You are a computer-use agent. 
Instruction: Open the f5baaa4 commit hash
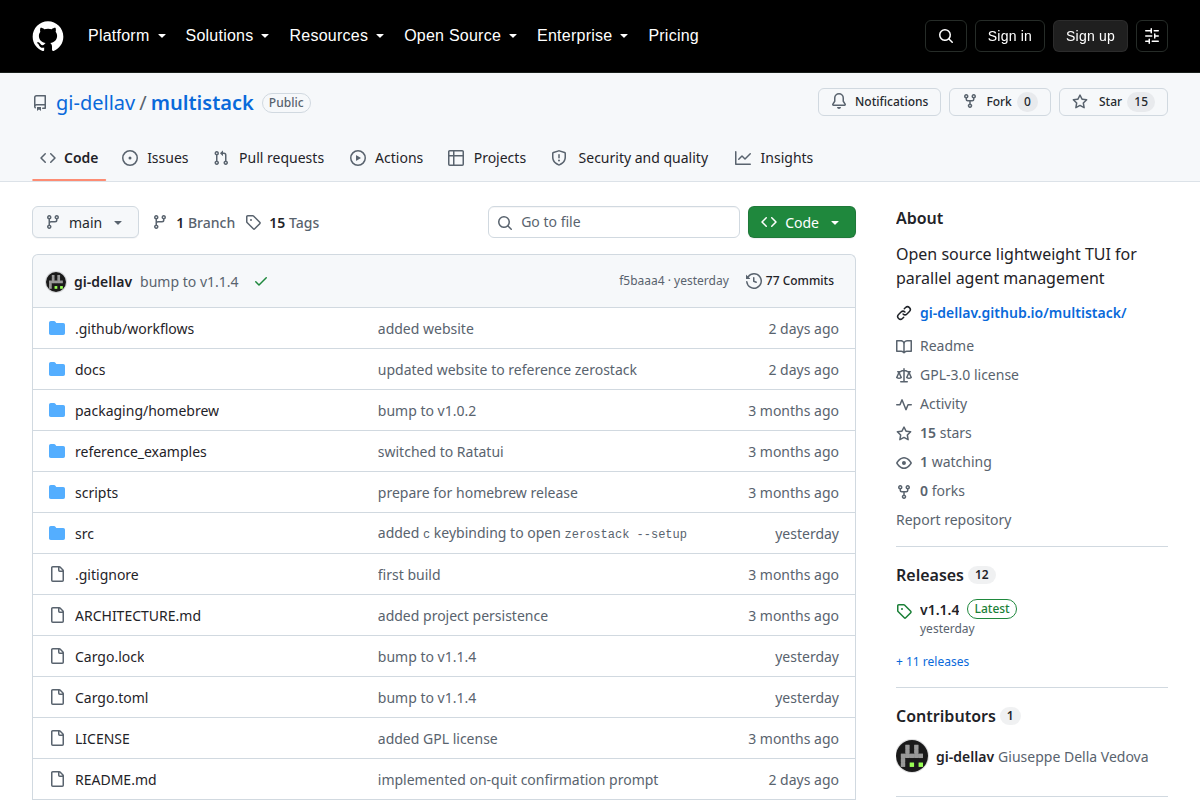642,281
